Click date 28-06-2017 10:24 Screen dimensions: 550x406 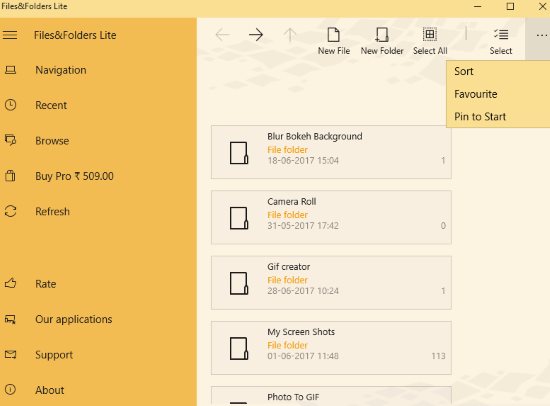tap(303, 291)
